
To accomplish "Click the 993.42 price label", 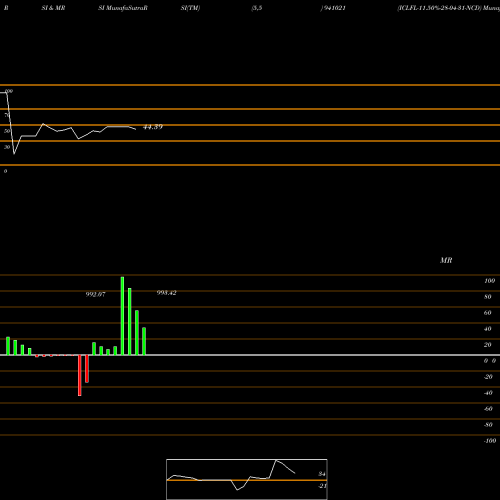I will pyautogui.click(x=166, y=293).
